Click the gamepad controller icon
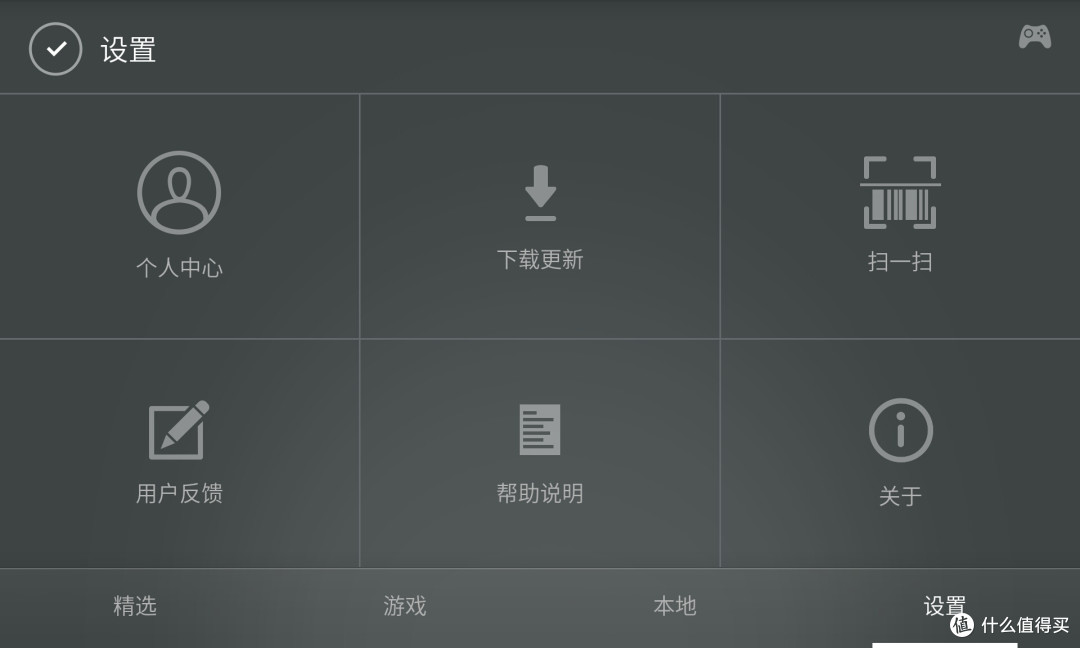Image resolution: width=1080 pixels, height=648 pixels. point(1035,36)
